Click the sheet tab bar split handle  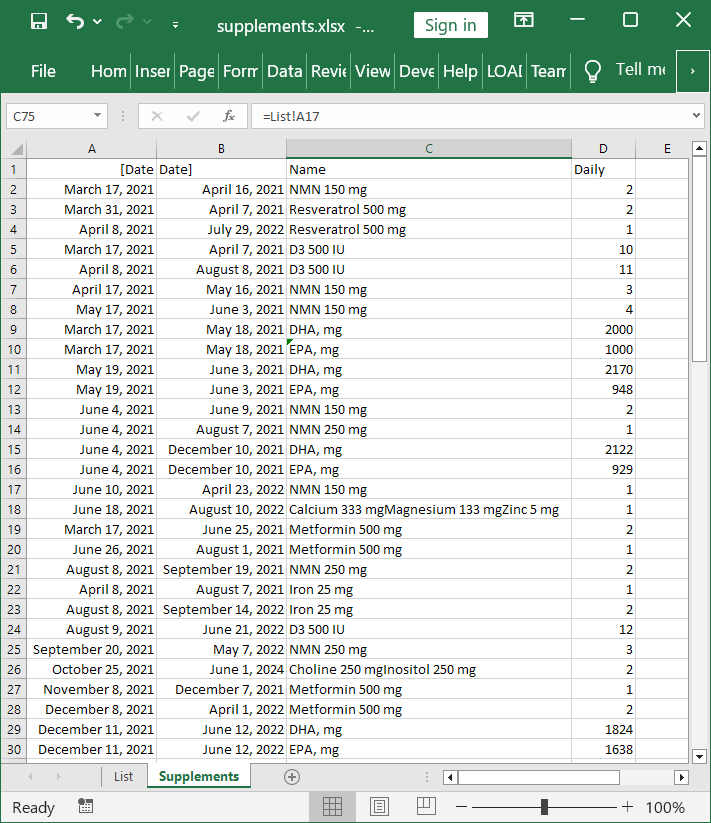[x=427, y=777]
